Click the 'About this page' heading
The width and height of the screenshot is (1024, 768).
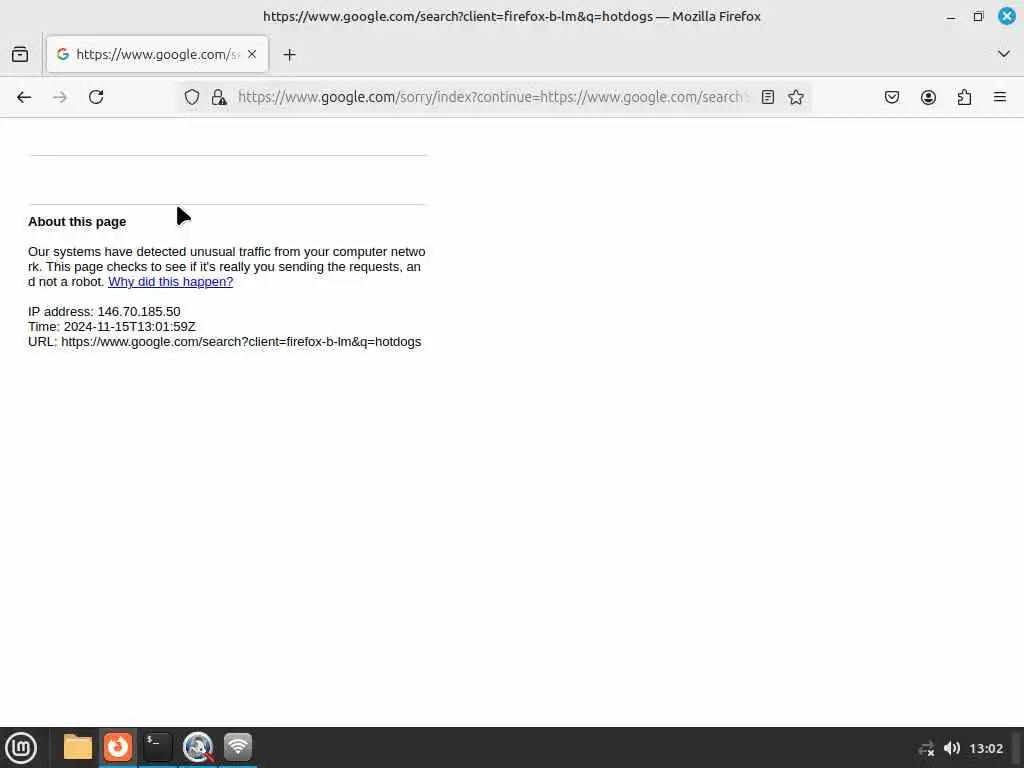click(x=77, y=221)
